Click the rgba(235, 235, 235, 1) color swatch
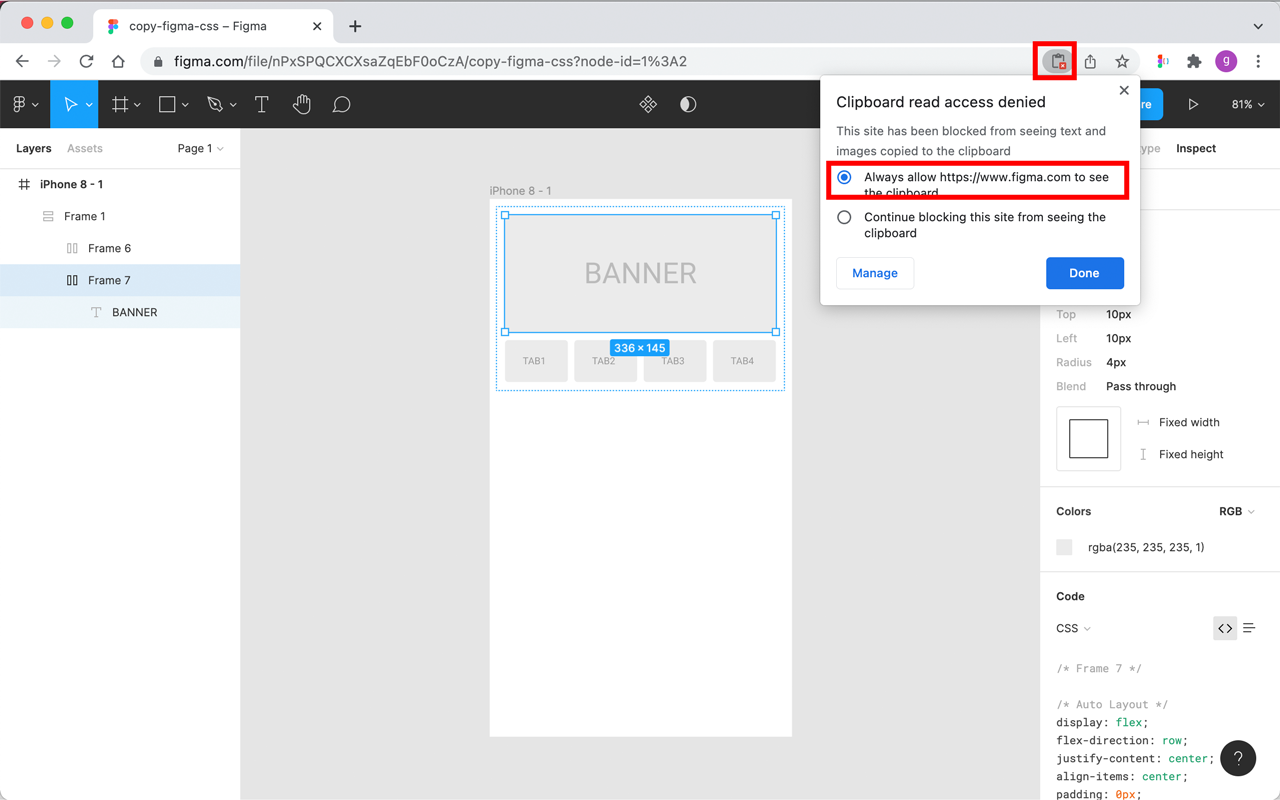Viewport: 1280px width, 800px height. coord(1064,547)
